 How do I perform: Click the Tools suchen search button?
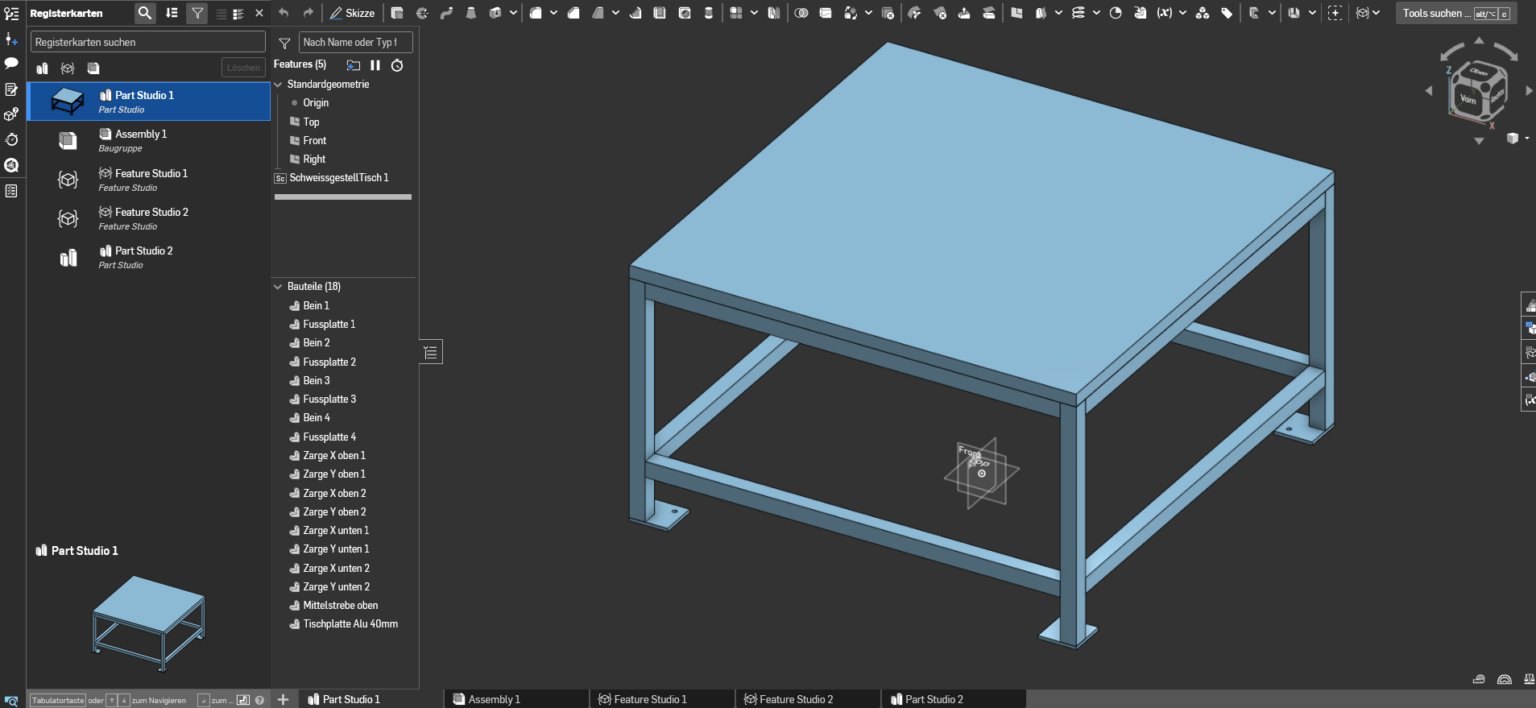(x=1456, y=13)
